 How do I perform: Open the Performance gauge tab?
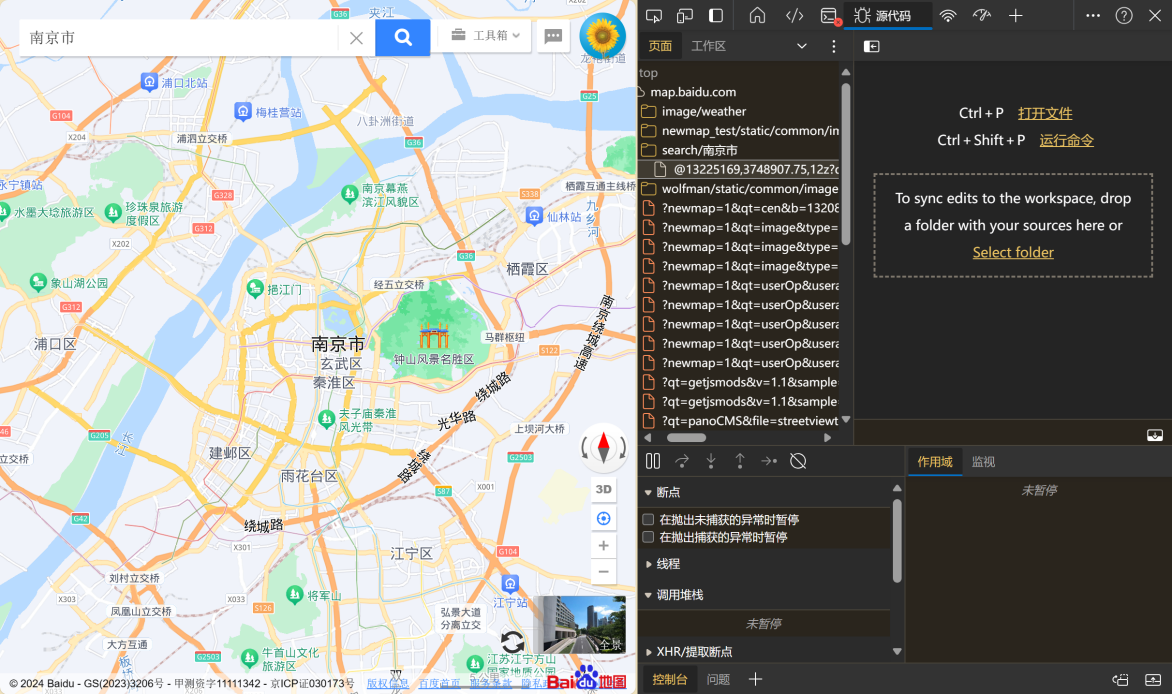(981, 16)
